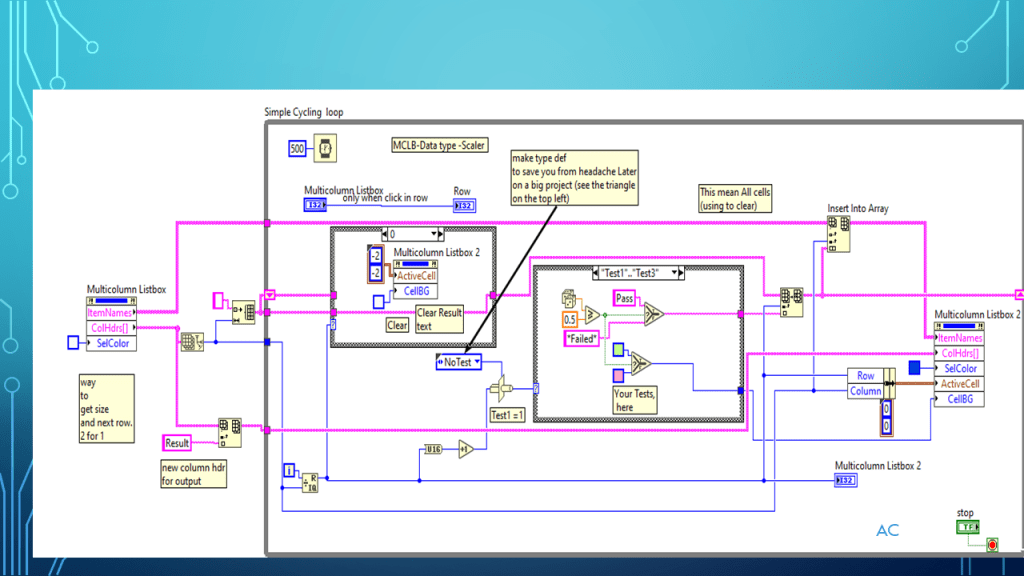Click the Result string constant
This screenshot has width=1024, height=576.
point(177,442)
